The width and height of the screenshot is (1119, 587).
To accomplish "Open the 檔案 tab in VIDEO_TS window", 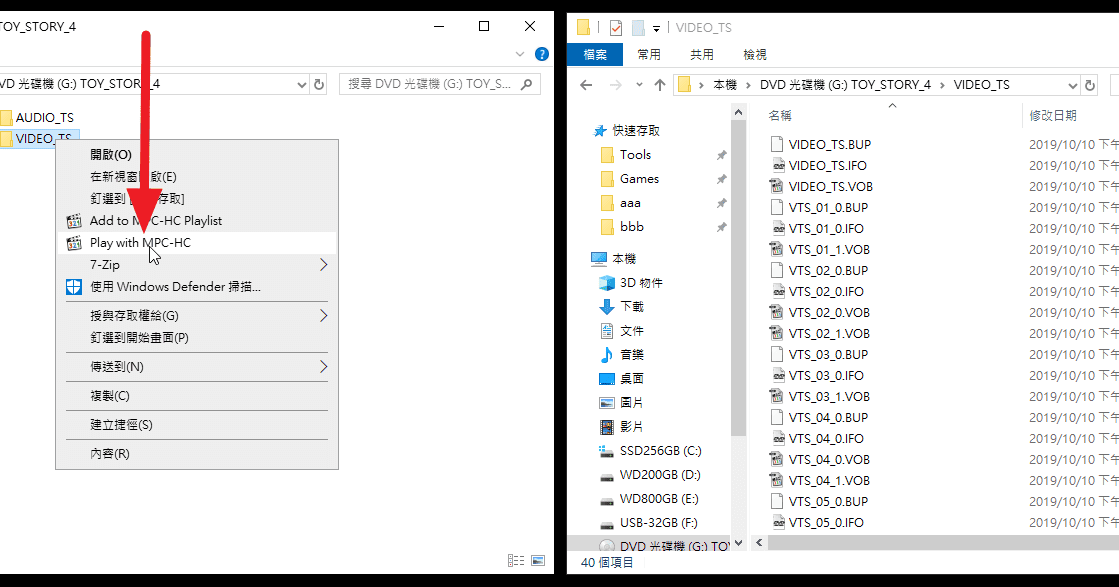I will [x=594, y=54].
